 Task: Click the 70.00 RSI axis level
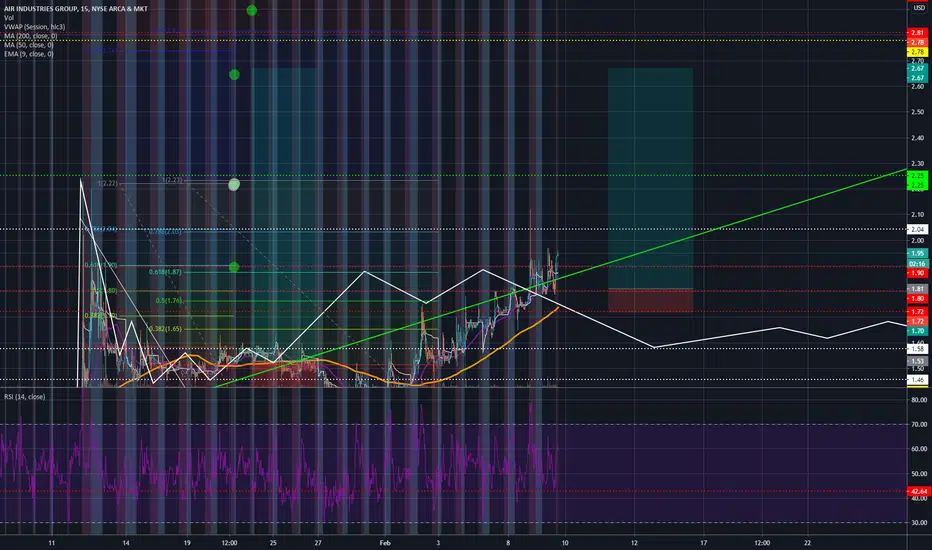tap(918, 424)
